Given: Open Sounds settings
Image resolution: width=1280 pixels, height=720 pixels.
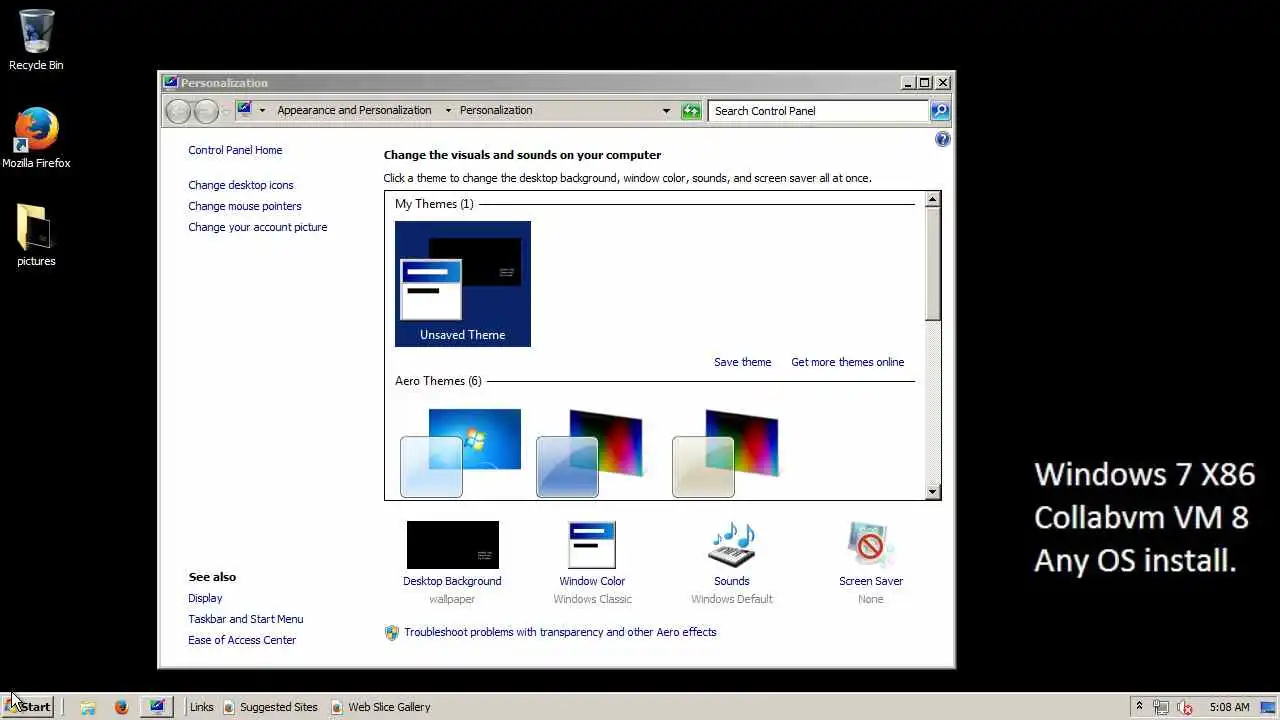Looking at the screenshot, I should [x=732, y=562].
